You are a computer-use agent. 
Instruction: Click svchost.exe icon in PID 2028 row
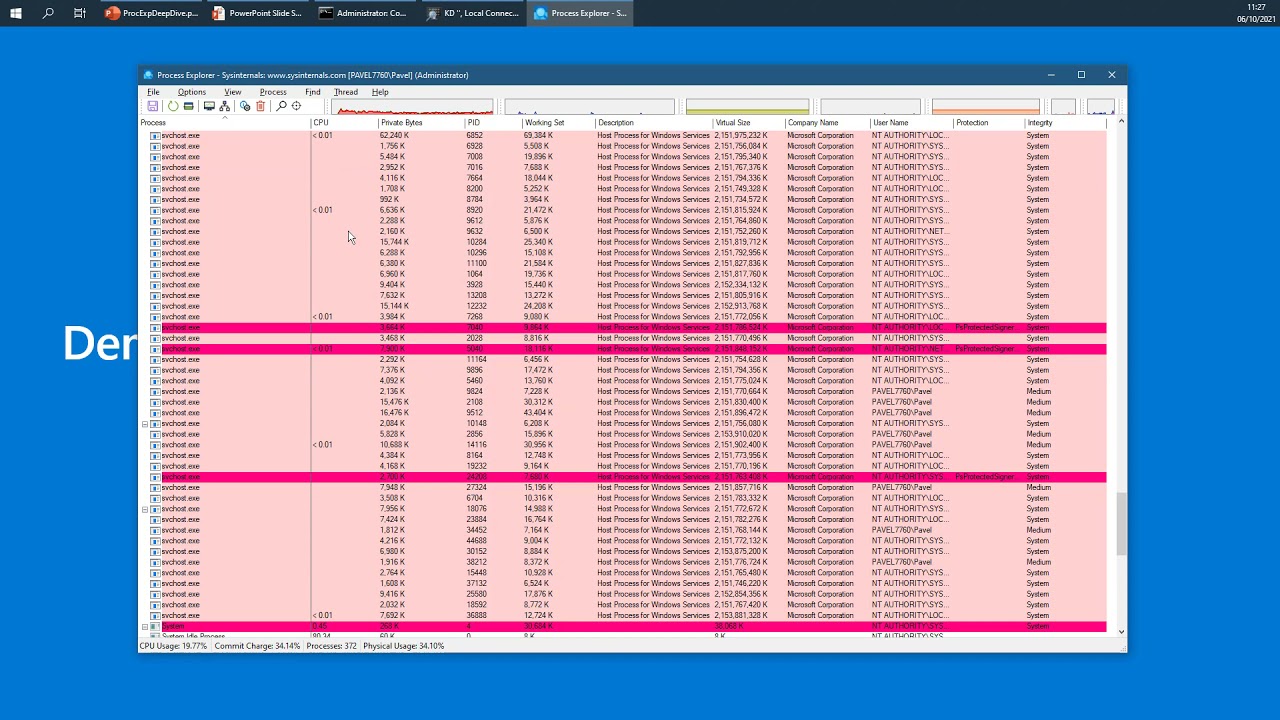tap(155, 338)
